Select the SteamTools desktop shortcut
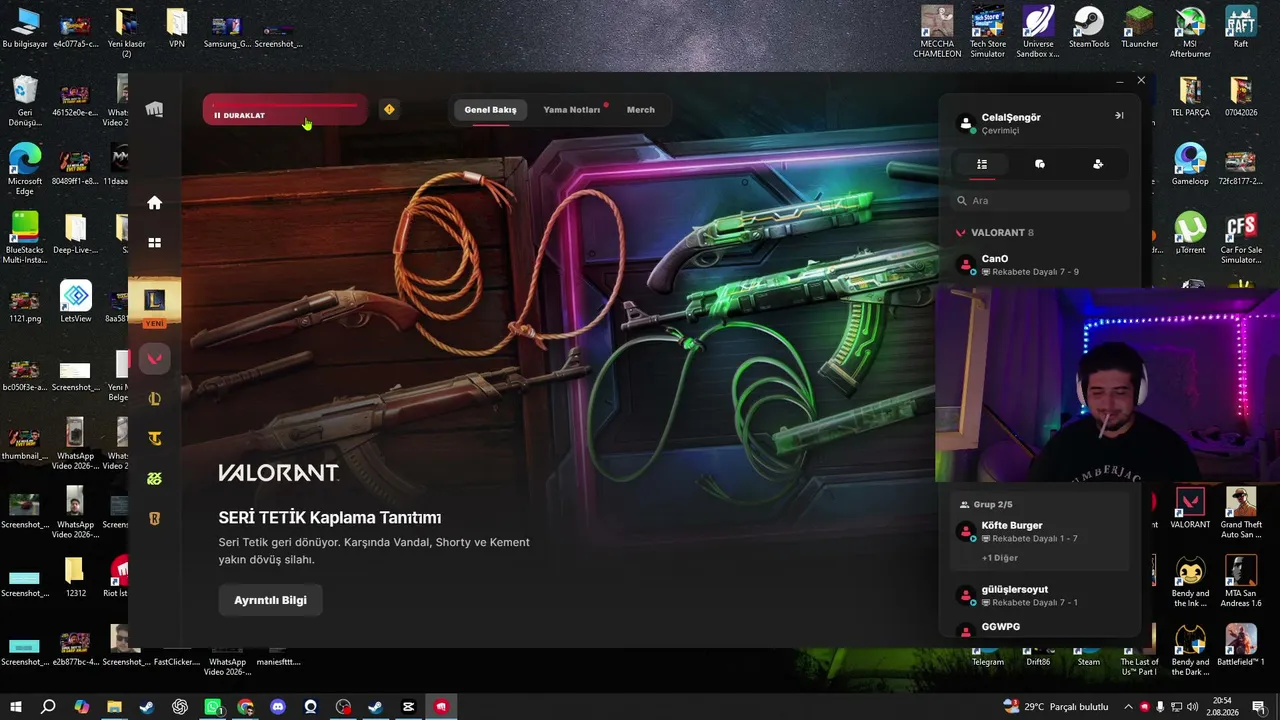The width and height of the screenshot is (1280, 720). [1089, 29]
